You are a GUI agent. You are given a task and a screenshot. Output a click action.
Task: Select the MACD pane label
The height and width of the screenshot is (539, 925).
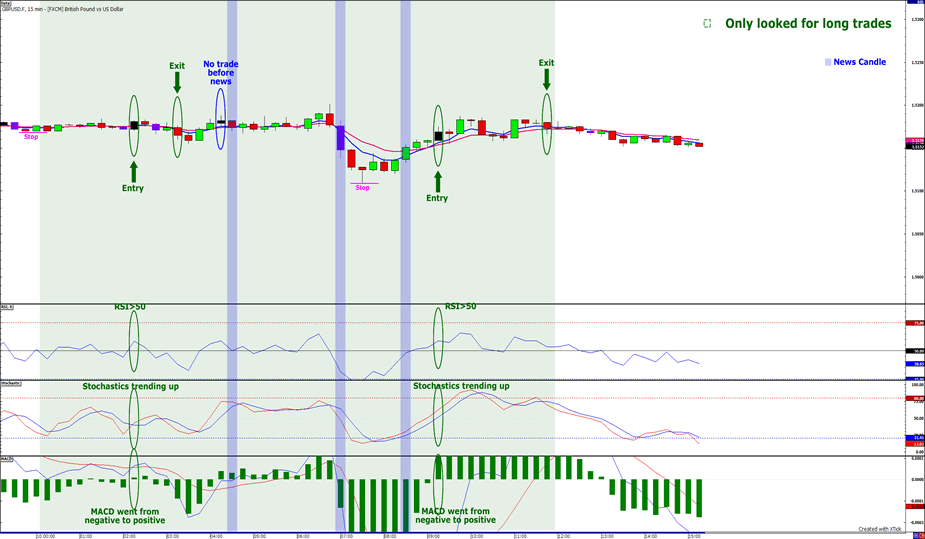[x=6, y=458]
